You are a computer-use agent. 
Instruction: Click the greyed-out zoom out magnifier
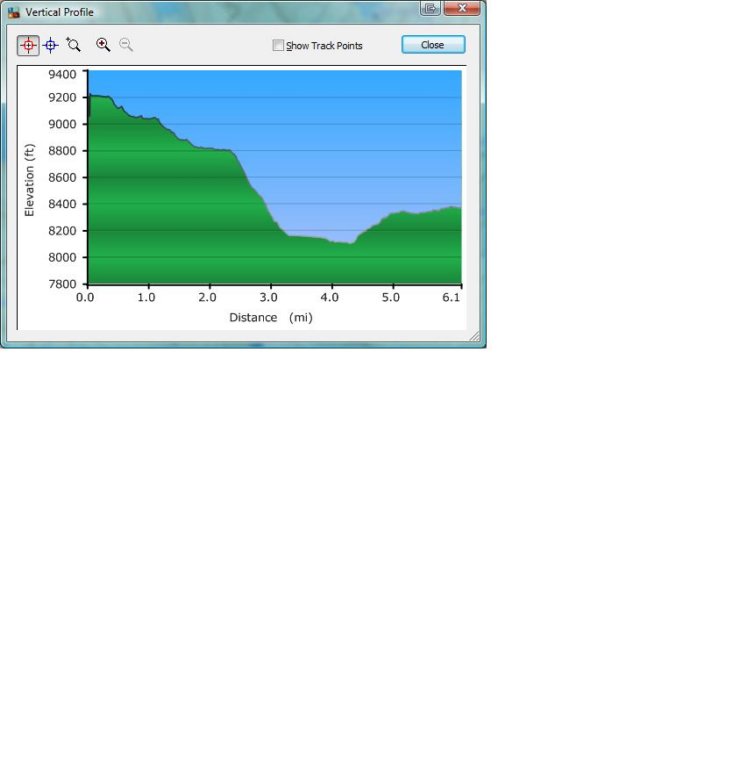(126, 45)
